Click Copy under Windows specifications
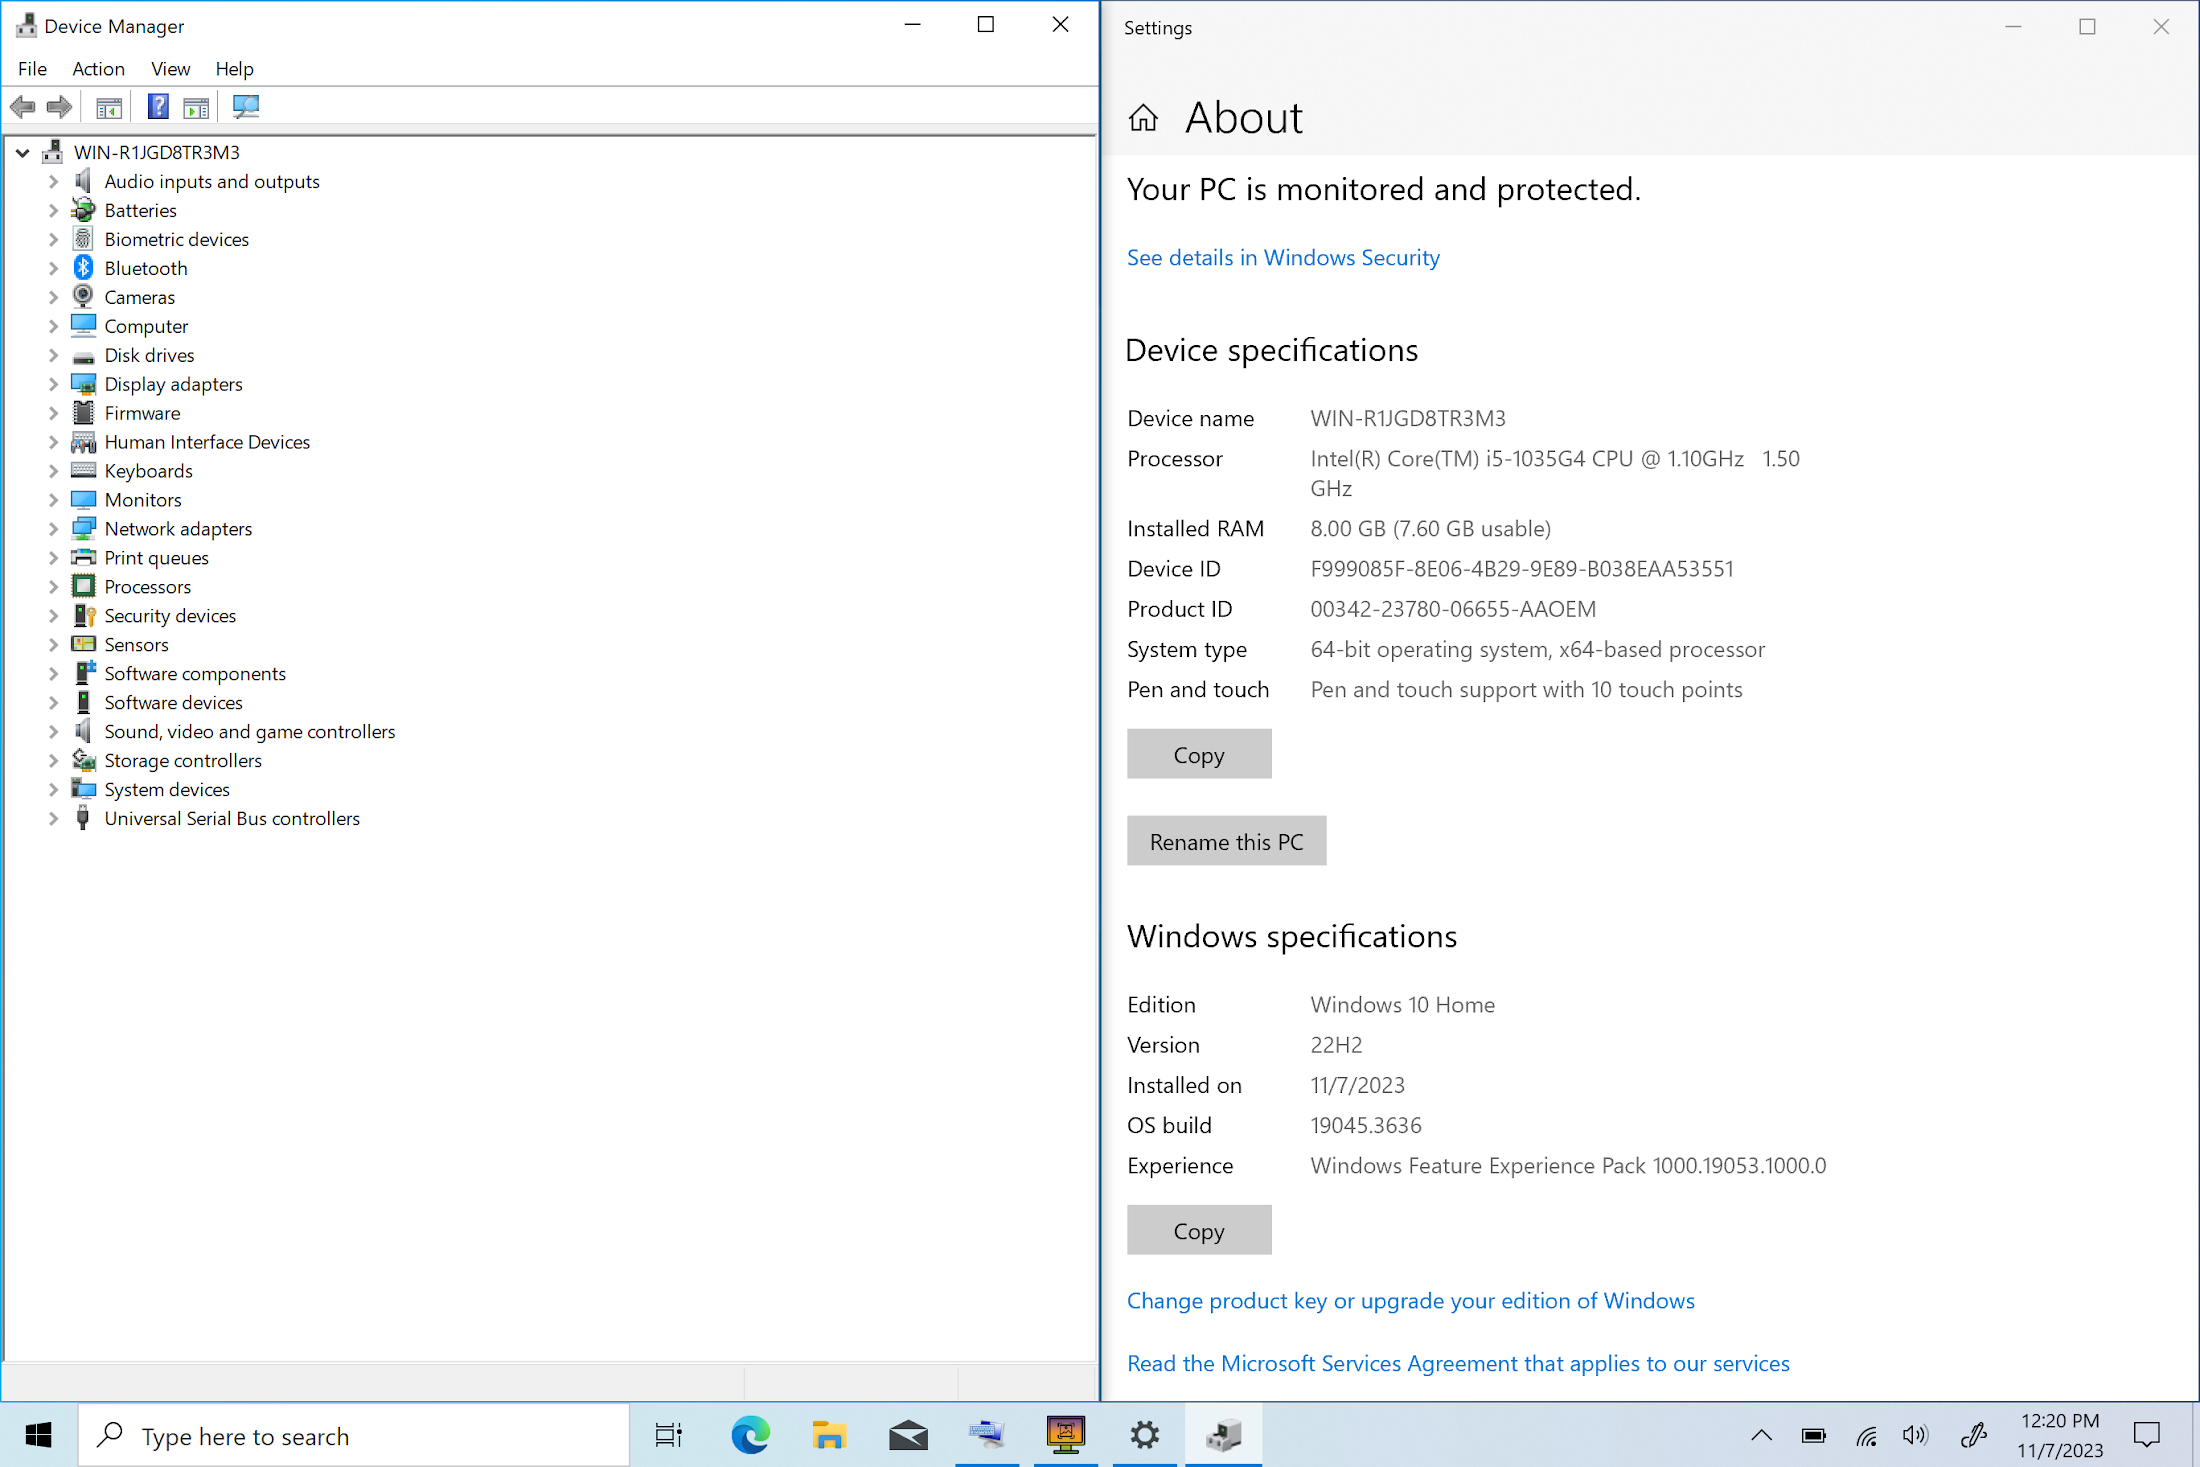This screenshot has height=1467, width=2200. pyautogui.click(x=1199, y=1231)
